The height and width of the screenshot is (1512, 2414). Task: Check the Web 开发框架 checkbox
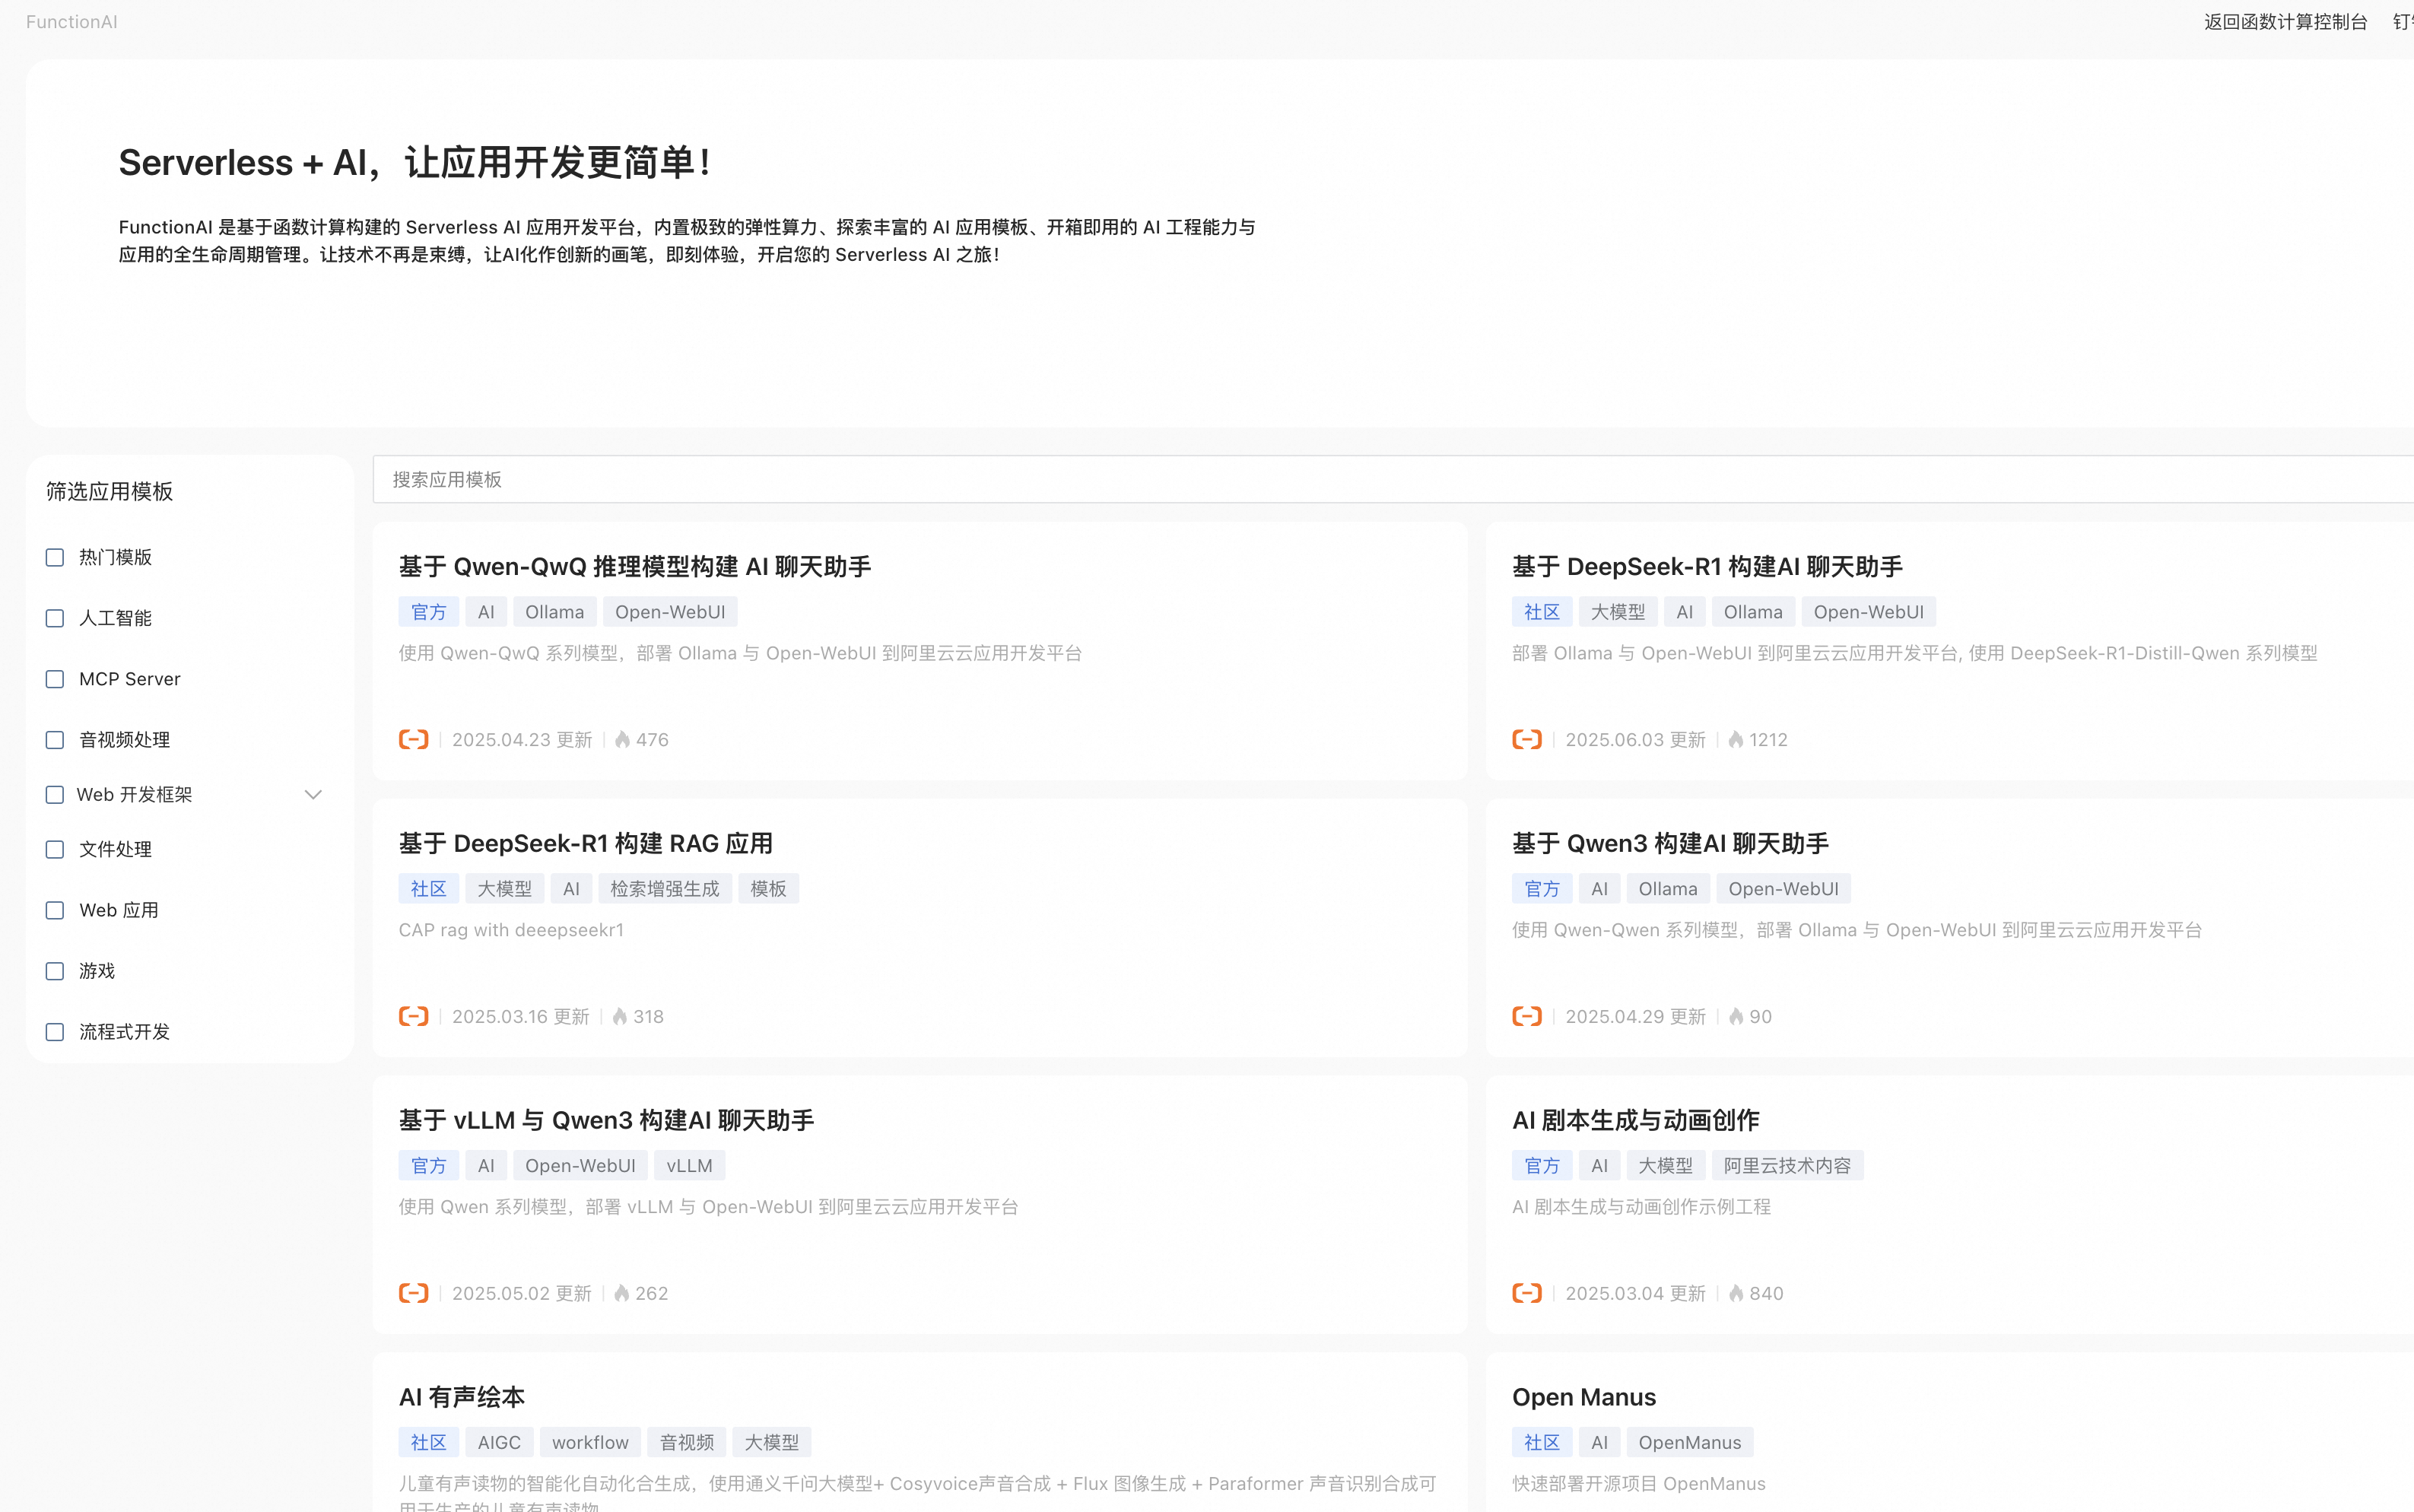click(x=55, y=795)
